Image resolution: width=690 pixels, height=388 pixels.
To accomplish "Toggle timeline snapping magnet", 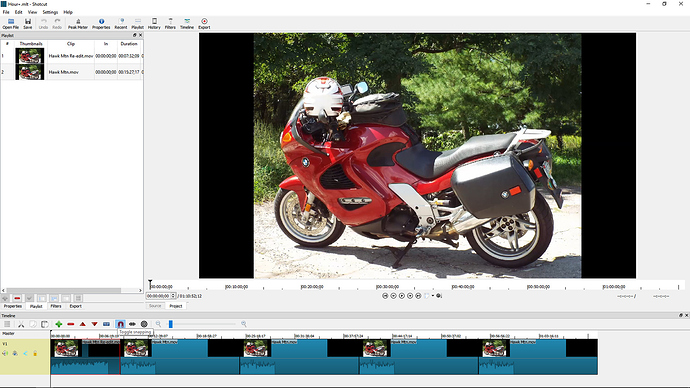I will (x=120, y=324).
